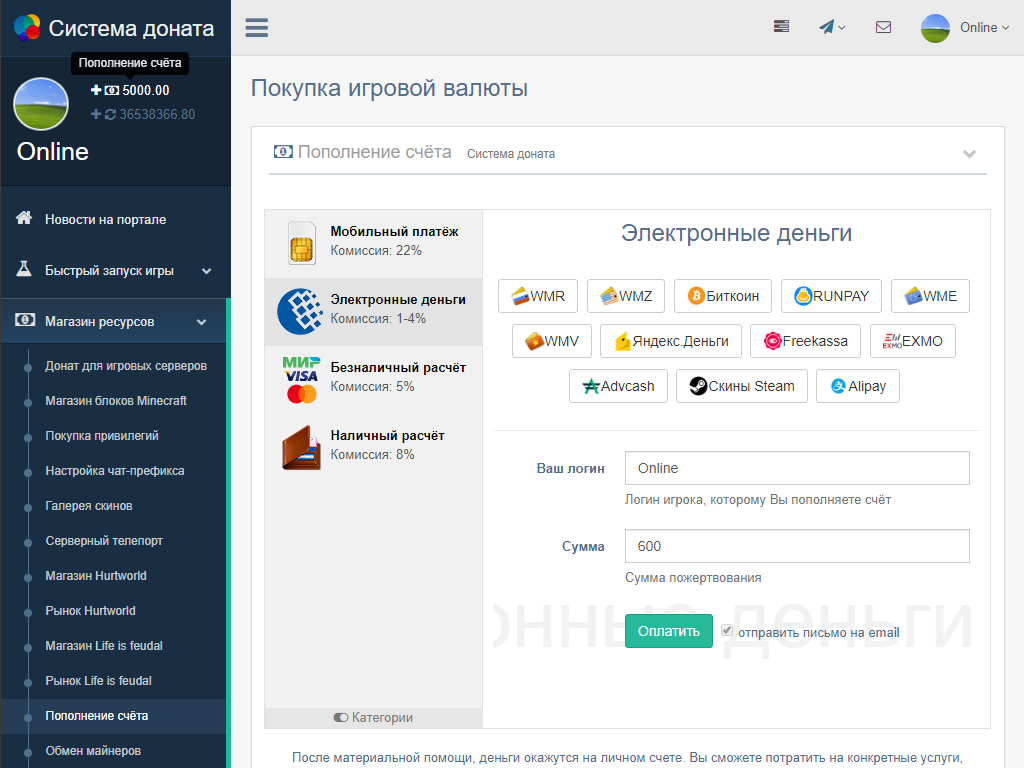Open the server list icon in header
The image size is (1024, 768).
click(x=782, y=28)
